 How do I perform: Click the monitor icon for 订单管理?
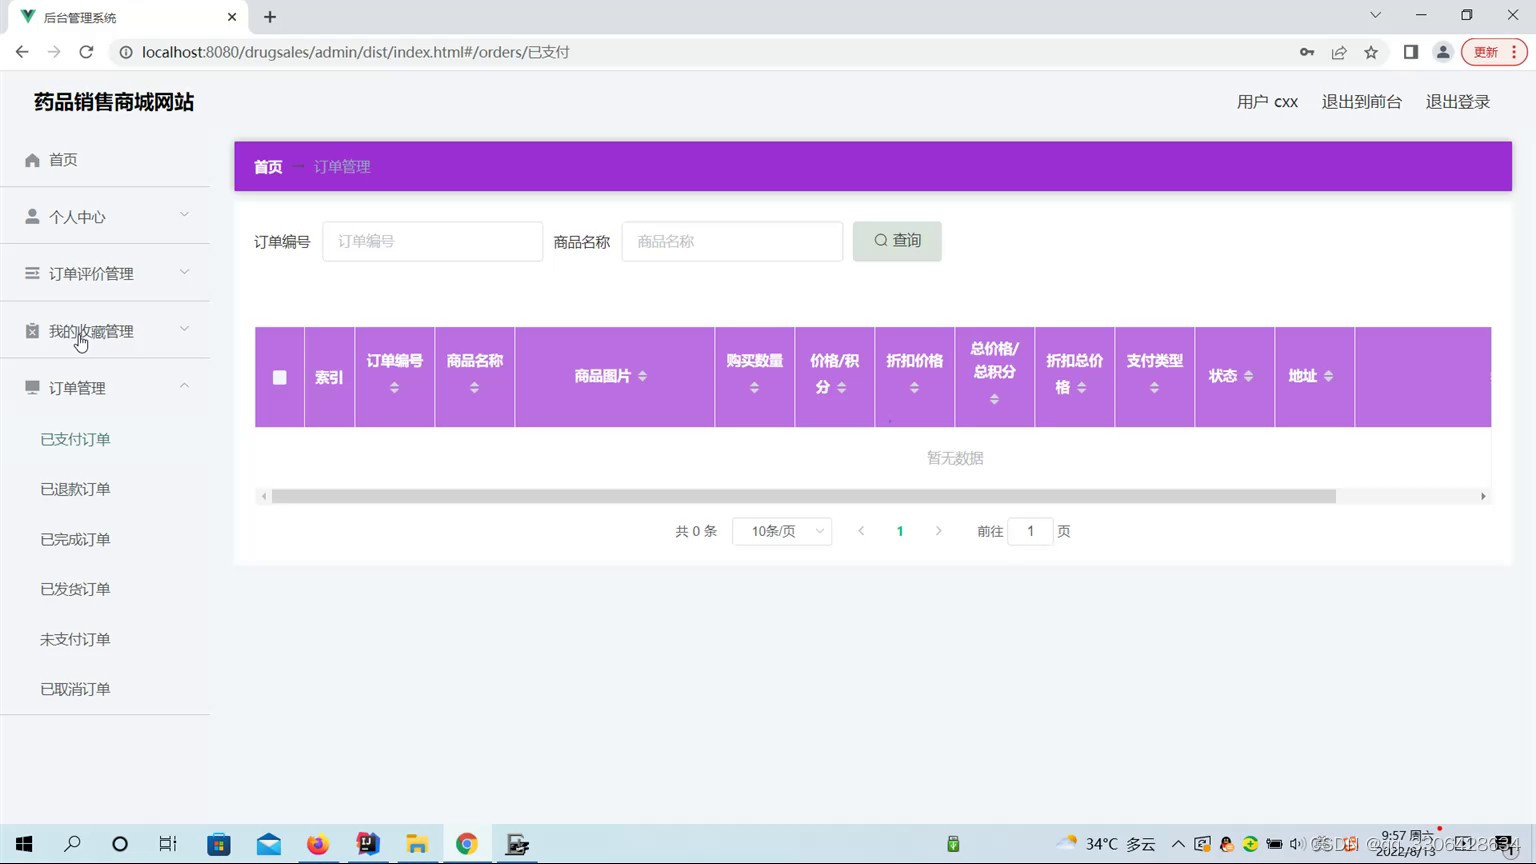pyautogui.click(x=32, y=387)
